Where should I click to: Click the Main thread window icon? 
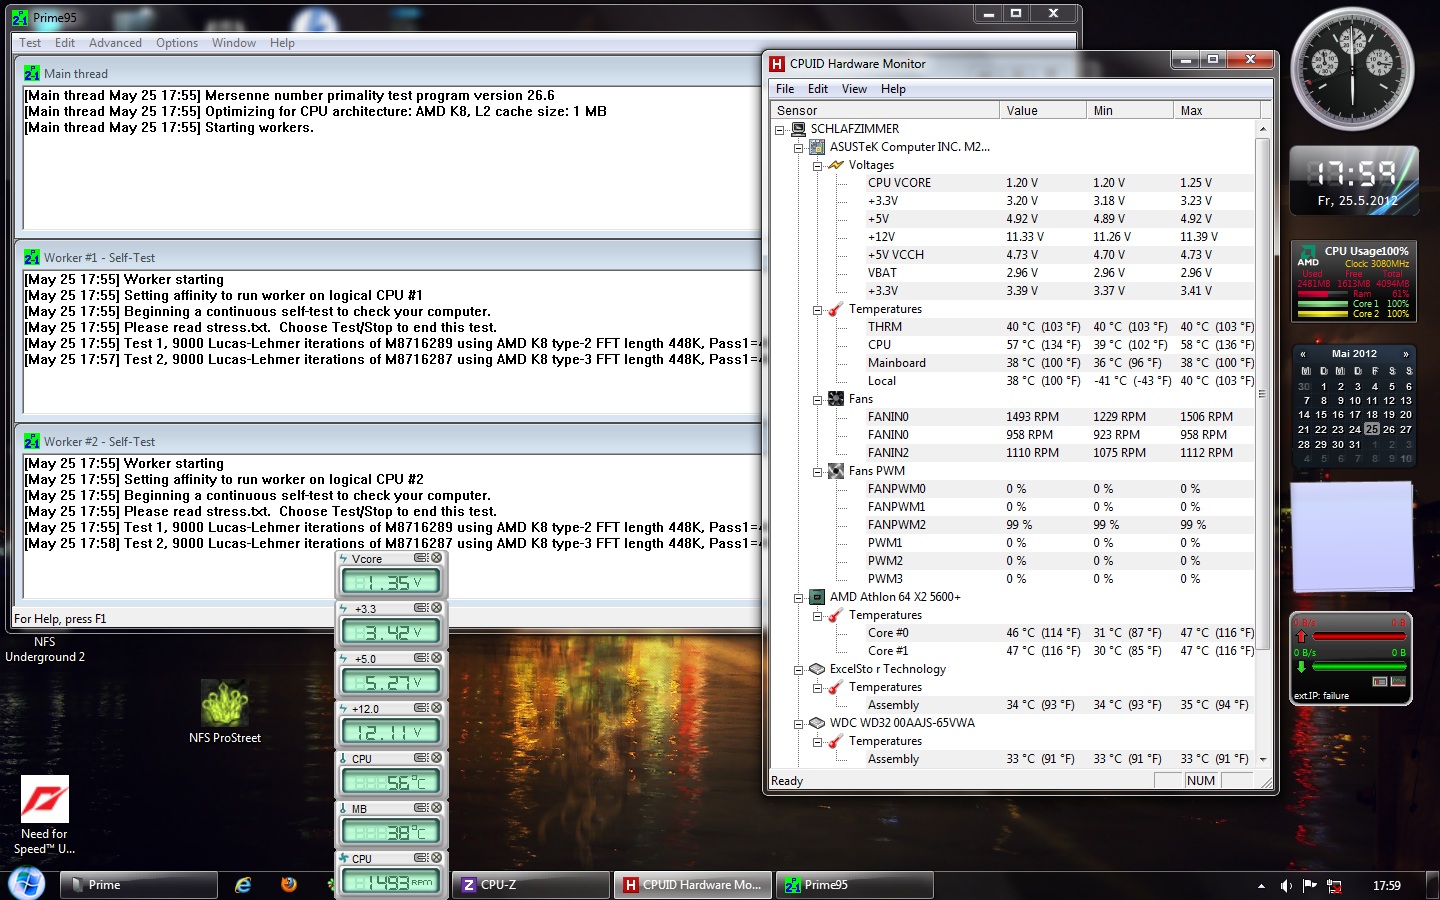(x=32, y=73)
